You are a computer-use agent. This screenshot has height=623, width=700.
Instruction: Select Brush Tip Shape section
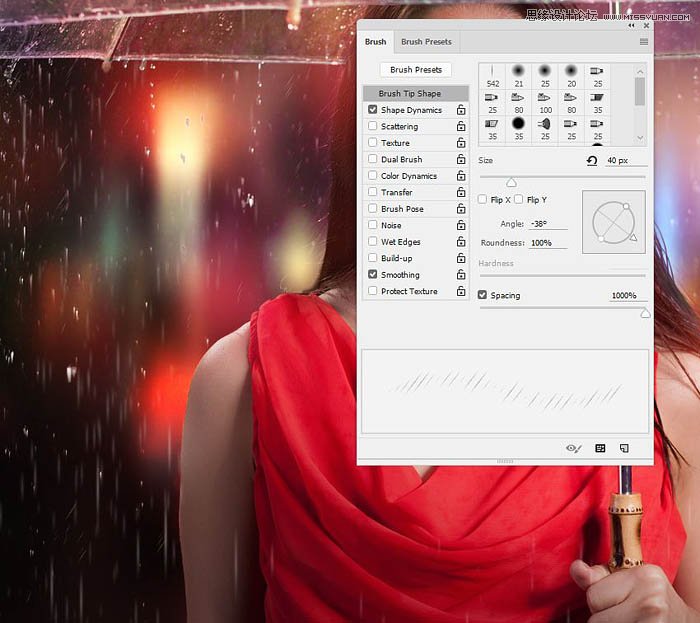pyautogui.click(x=410, y=94)
